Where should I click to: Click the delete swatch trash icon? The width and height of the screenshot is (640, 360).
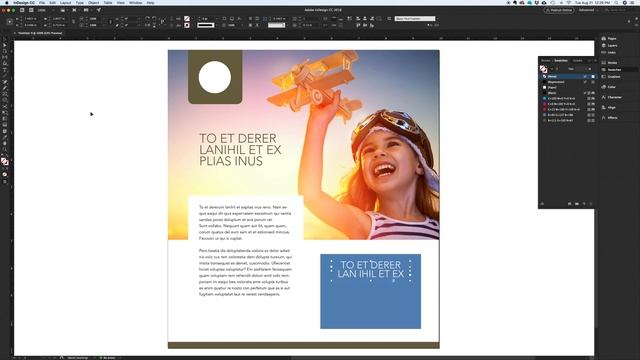coord(591,204)
